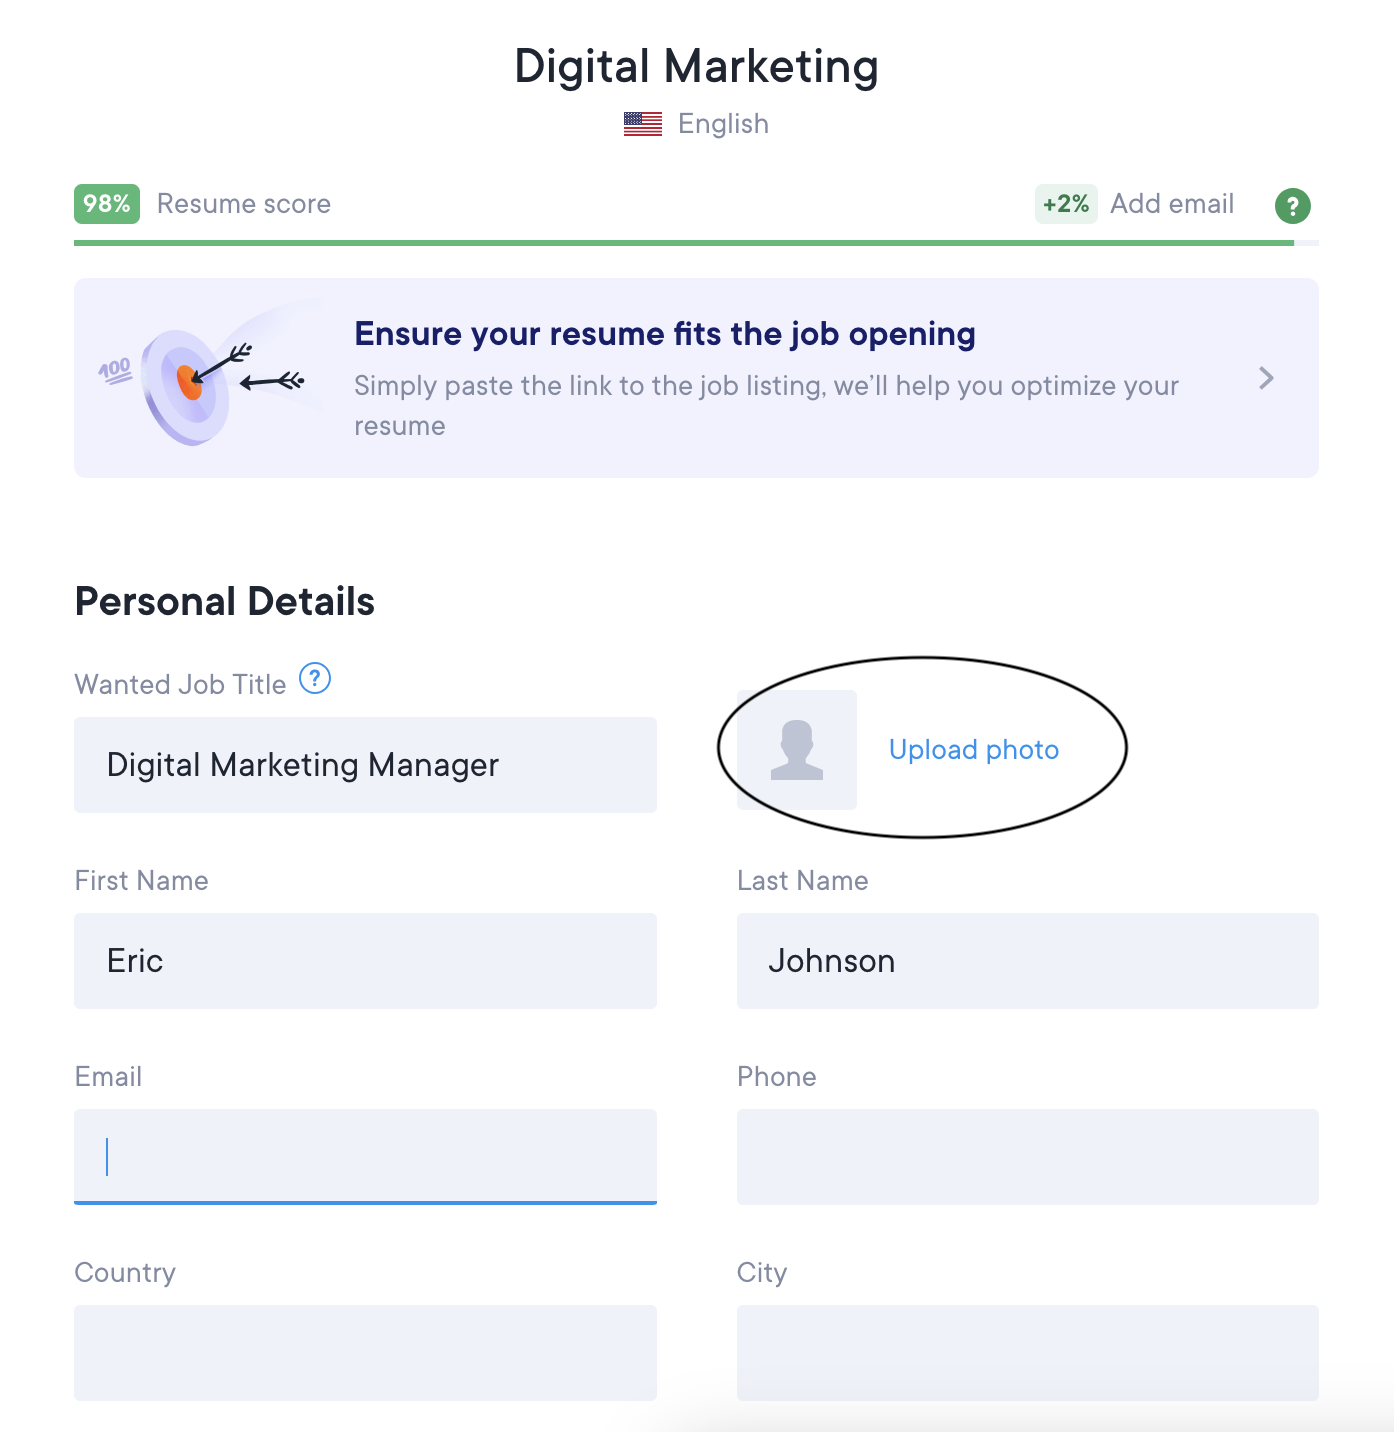Click the 98% resume score badge

(x=107, y=204)
